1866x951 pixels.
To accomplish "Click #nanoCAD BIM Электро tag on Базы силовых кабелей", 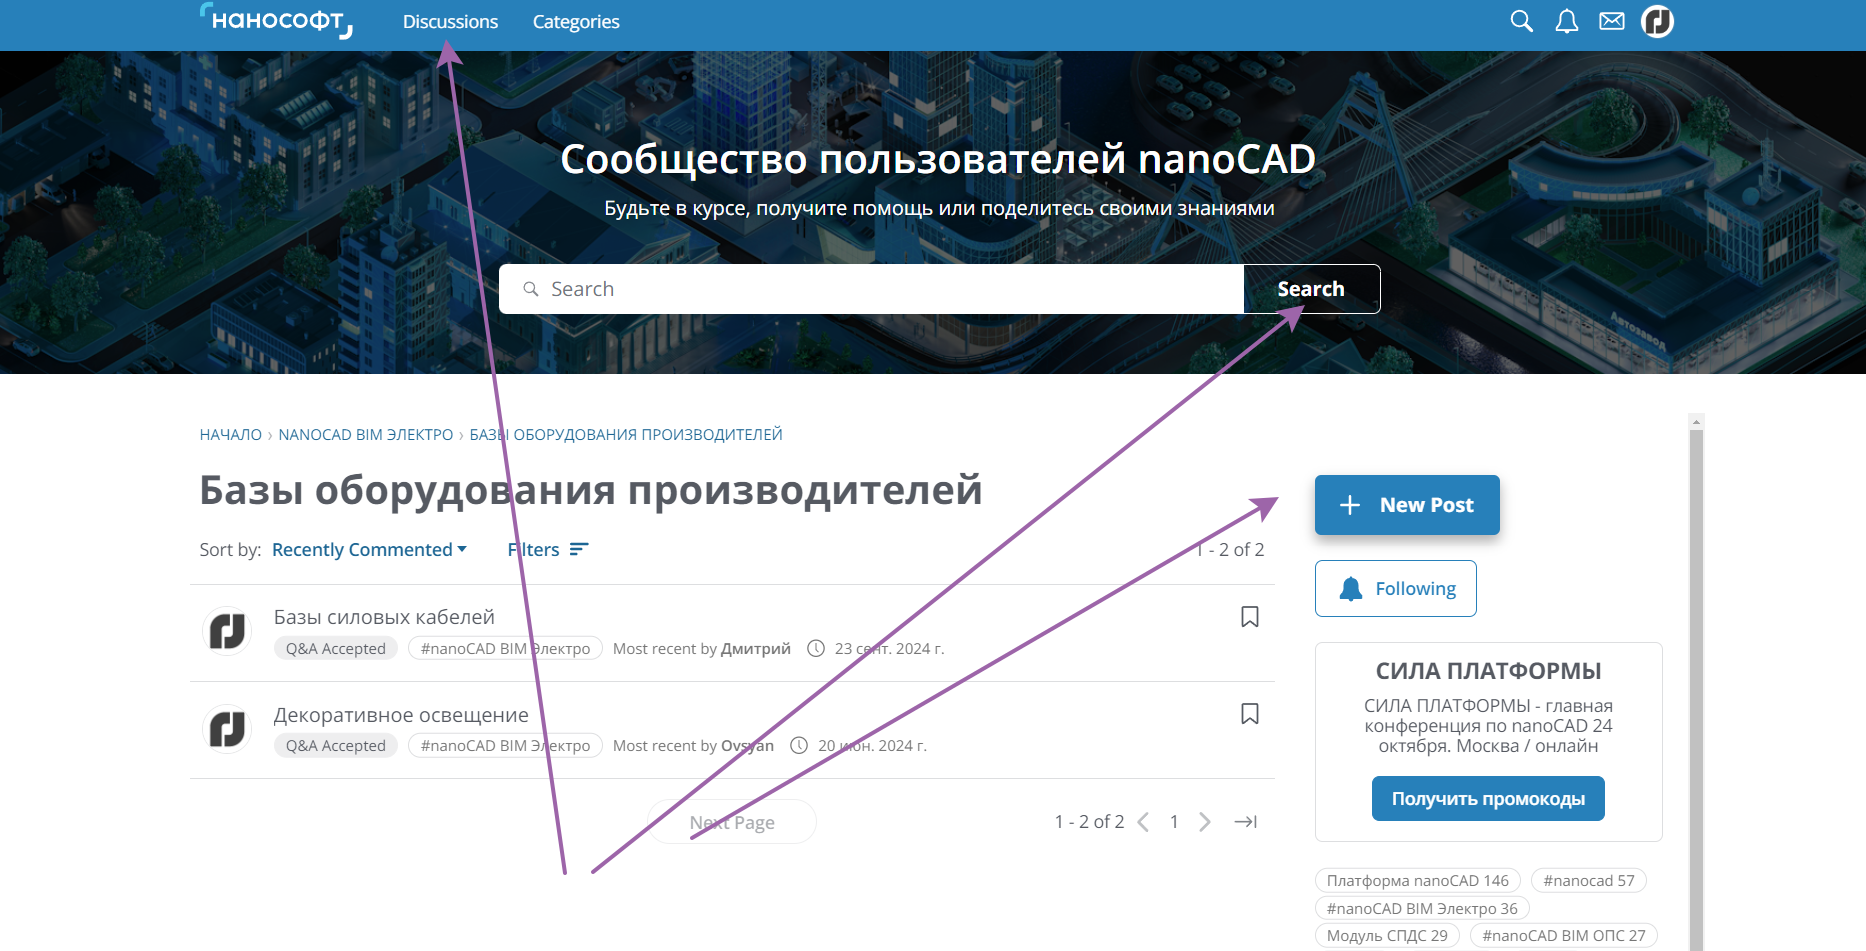I will point(505,649).
